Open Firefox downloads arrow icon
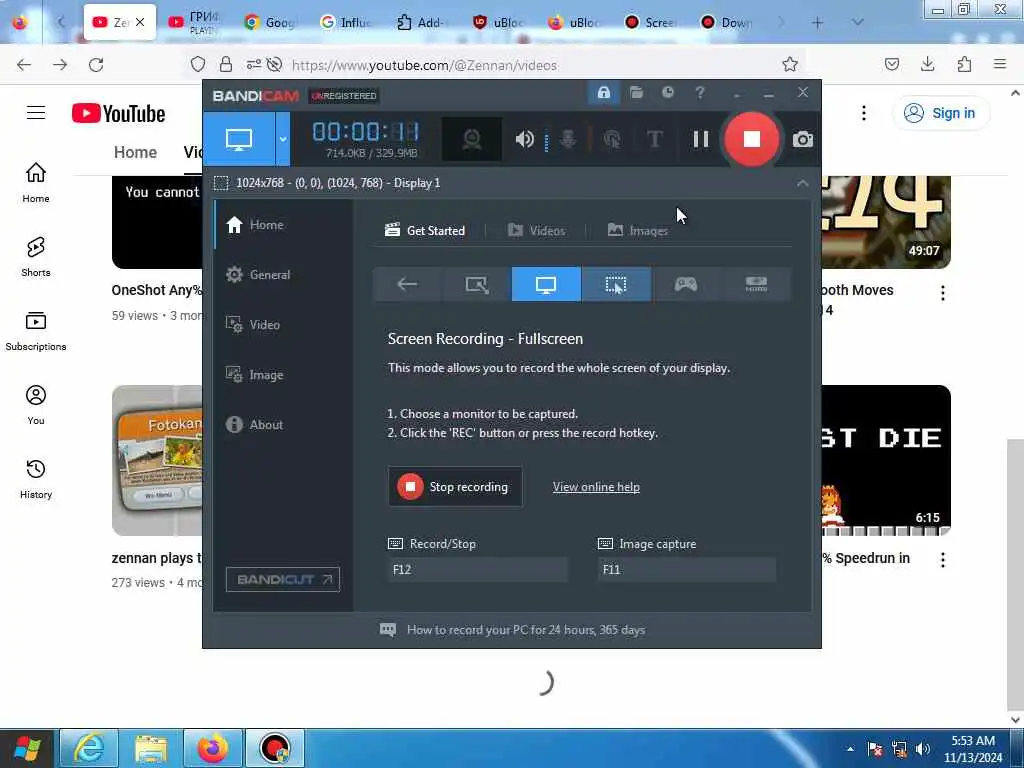Viewport: 1024px width, 768px height. tap(927, 64)
